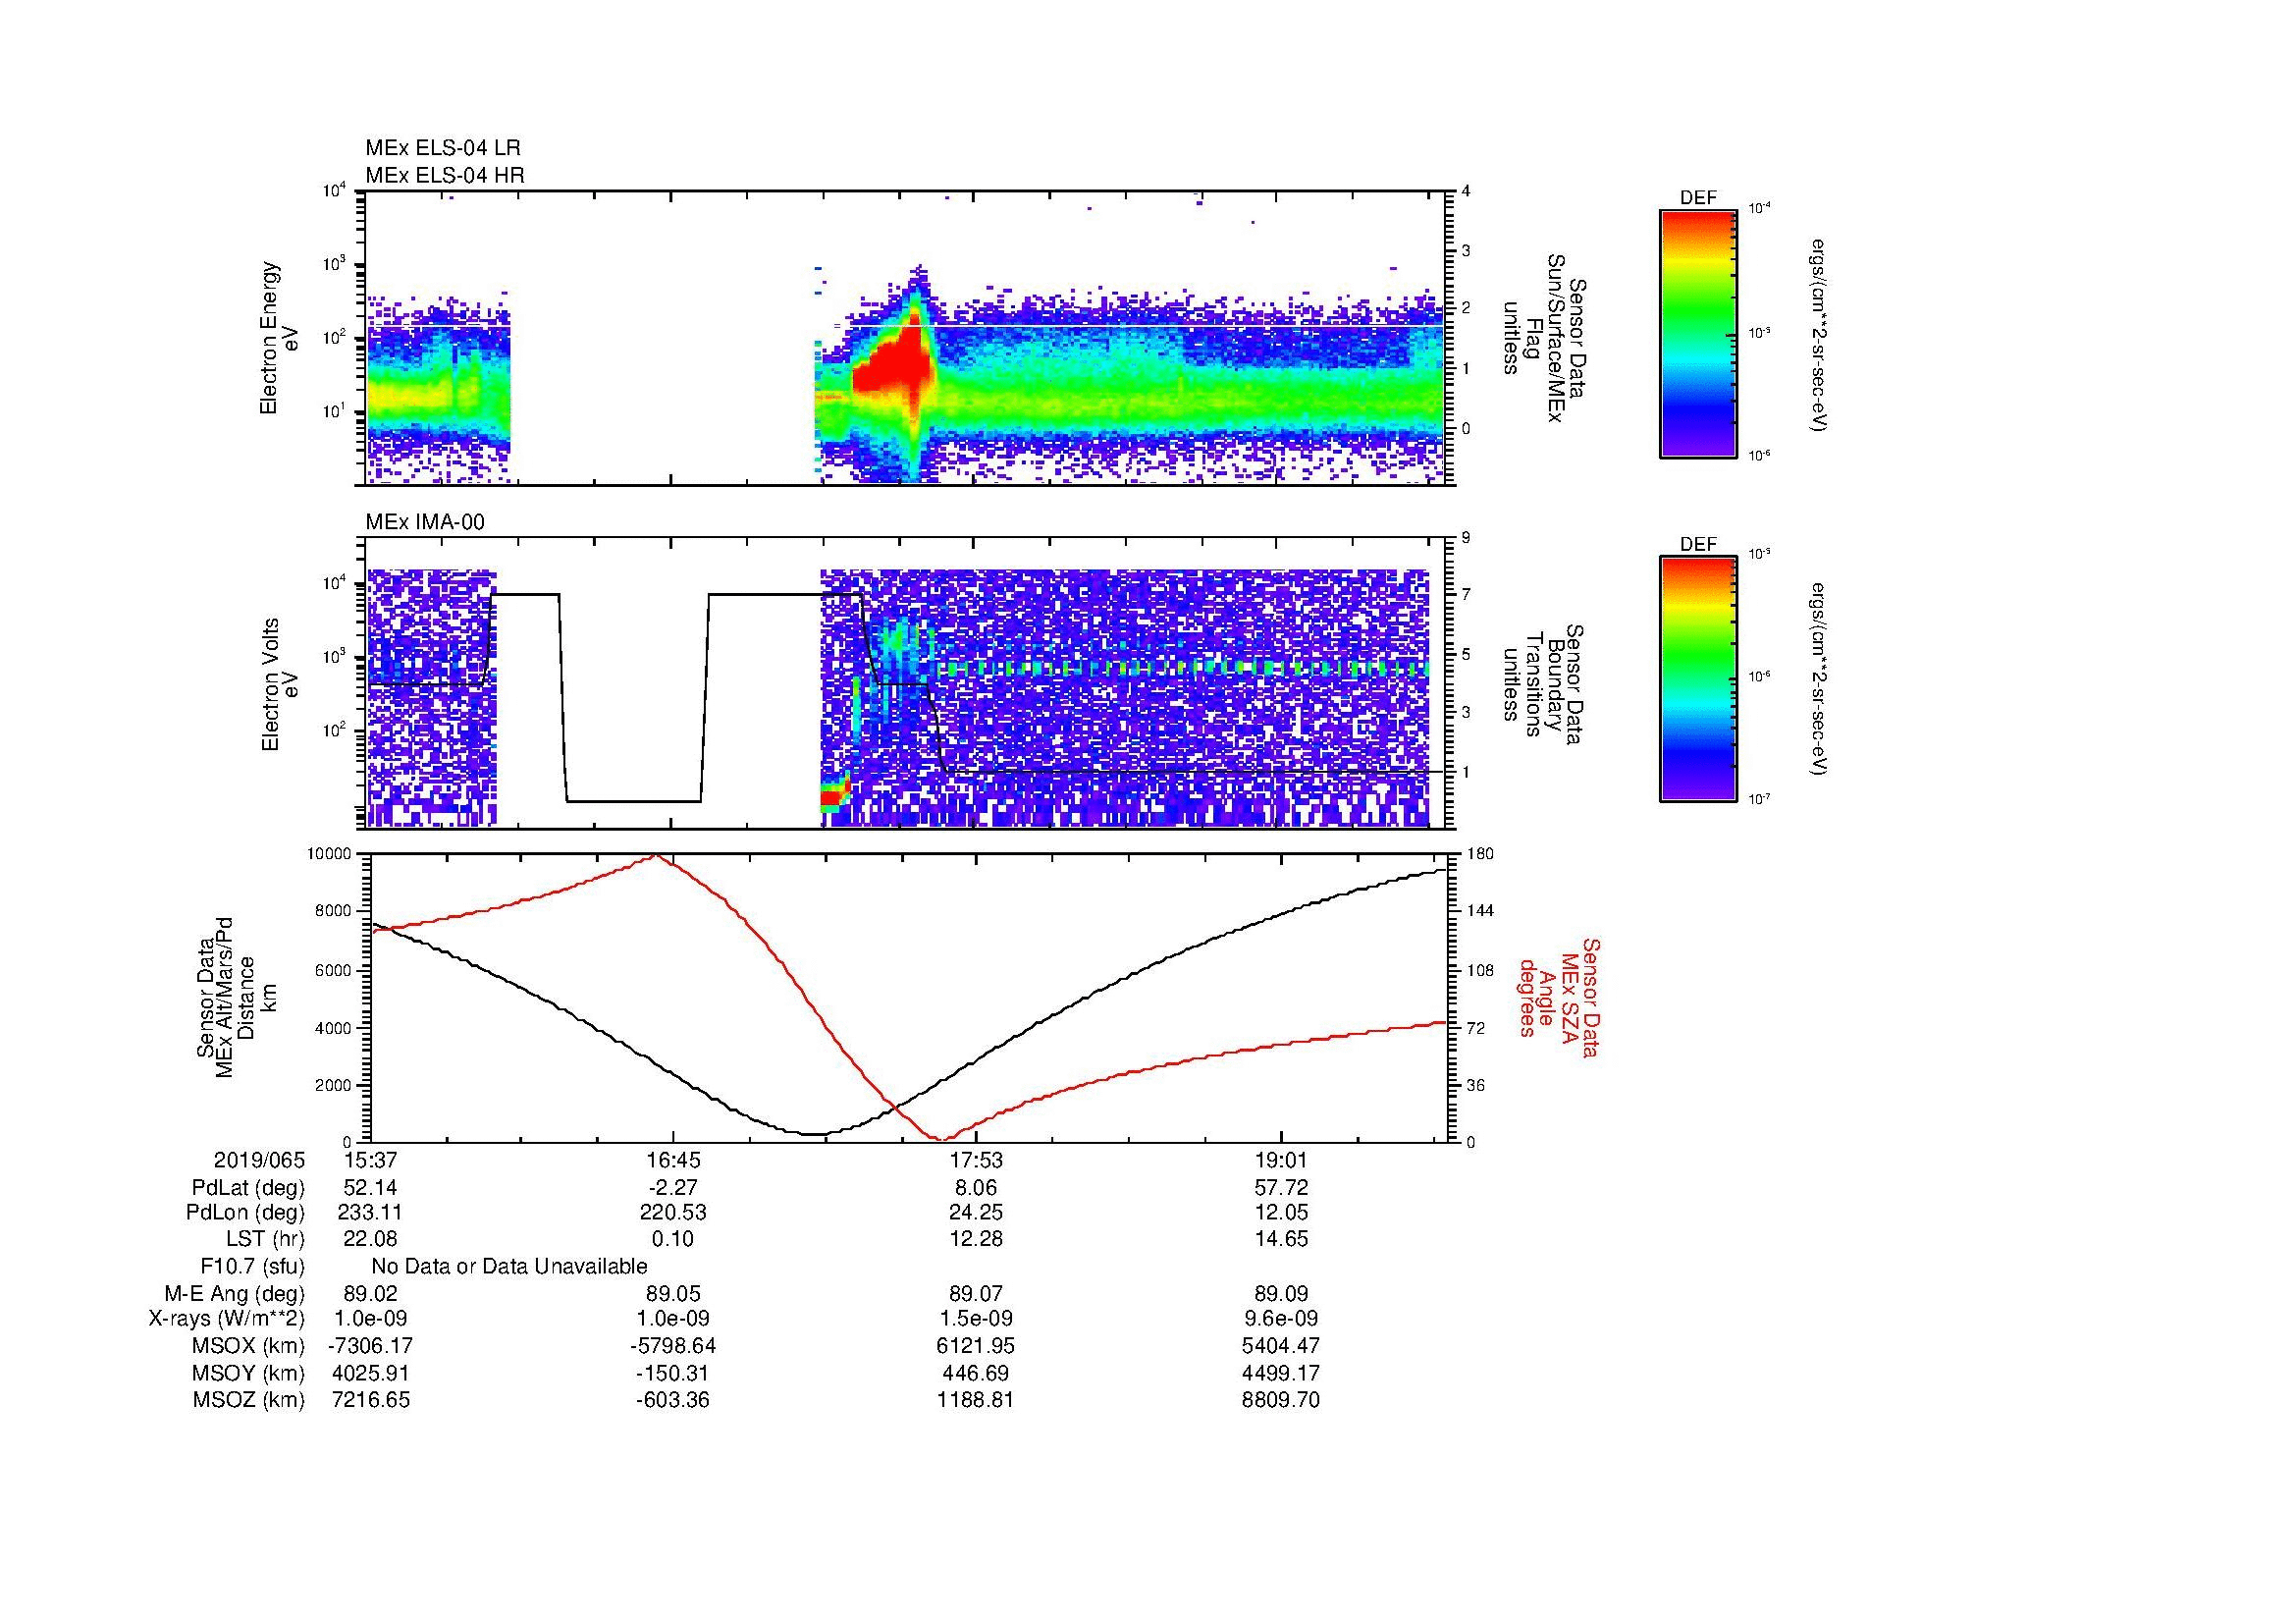Click the MSOY value '-150.31'

point(673,1373)
